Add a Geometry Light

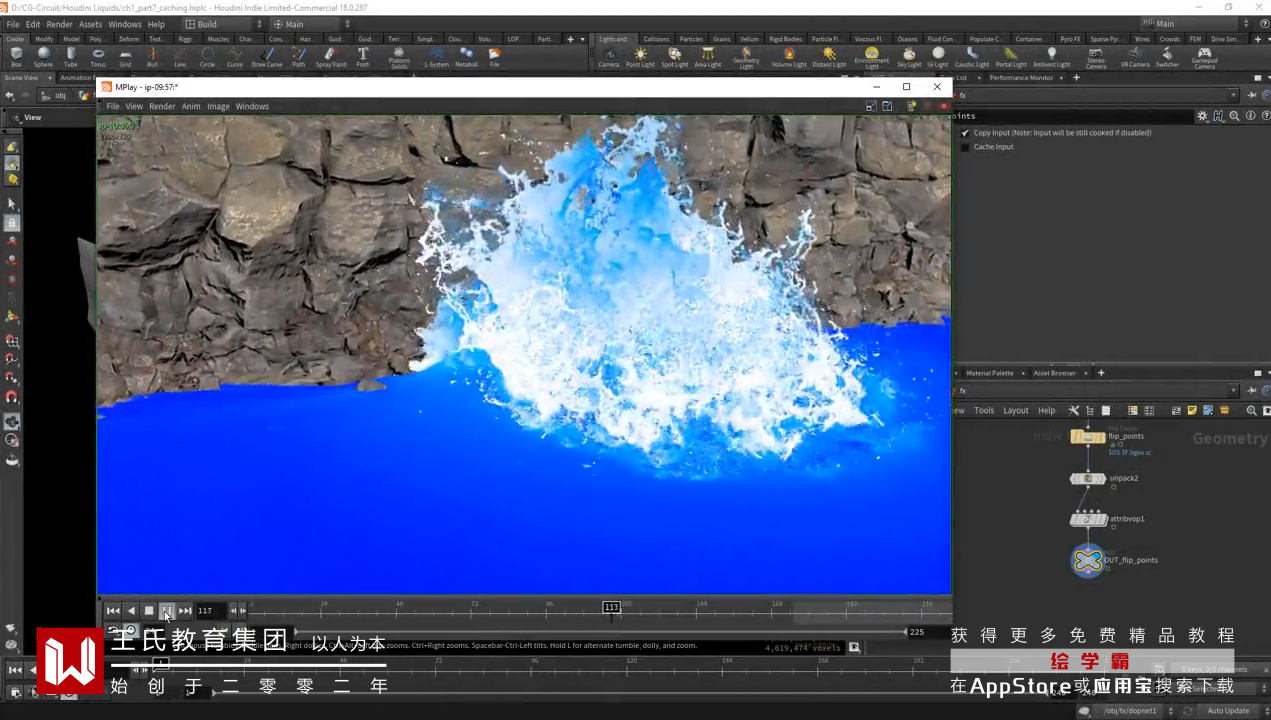coord(746,58)
